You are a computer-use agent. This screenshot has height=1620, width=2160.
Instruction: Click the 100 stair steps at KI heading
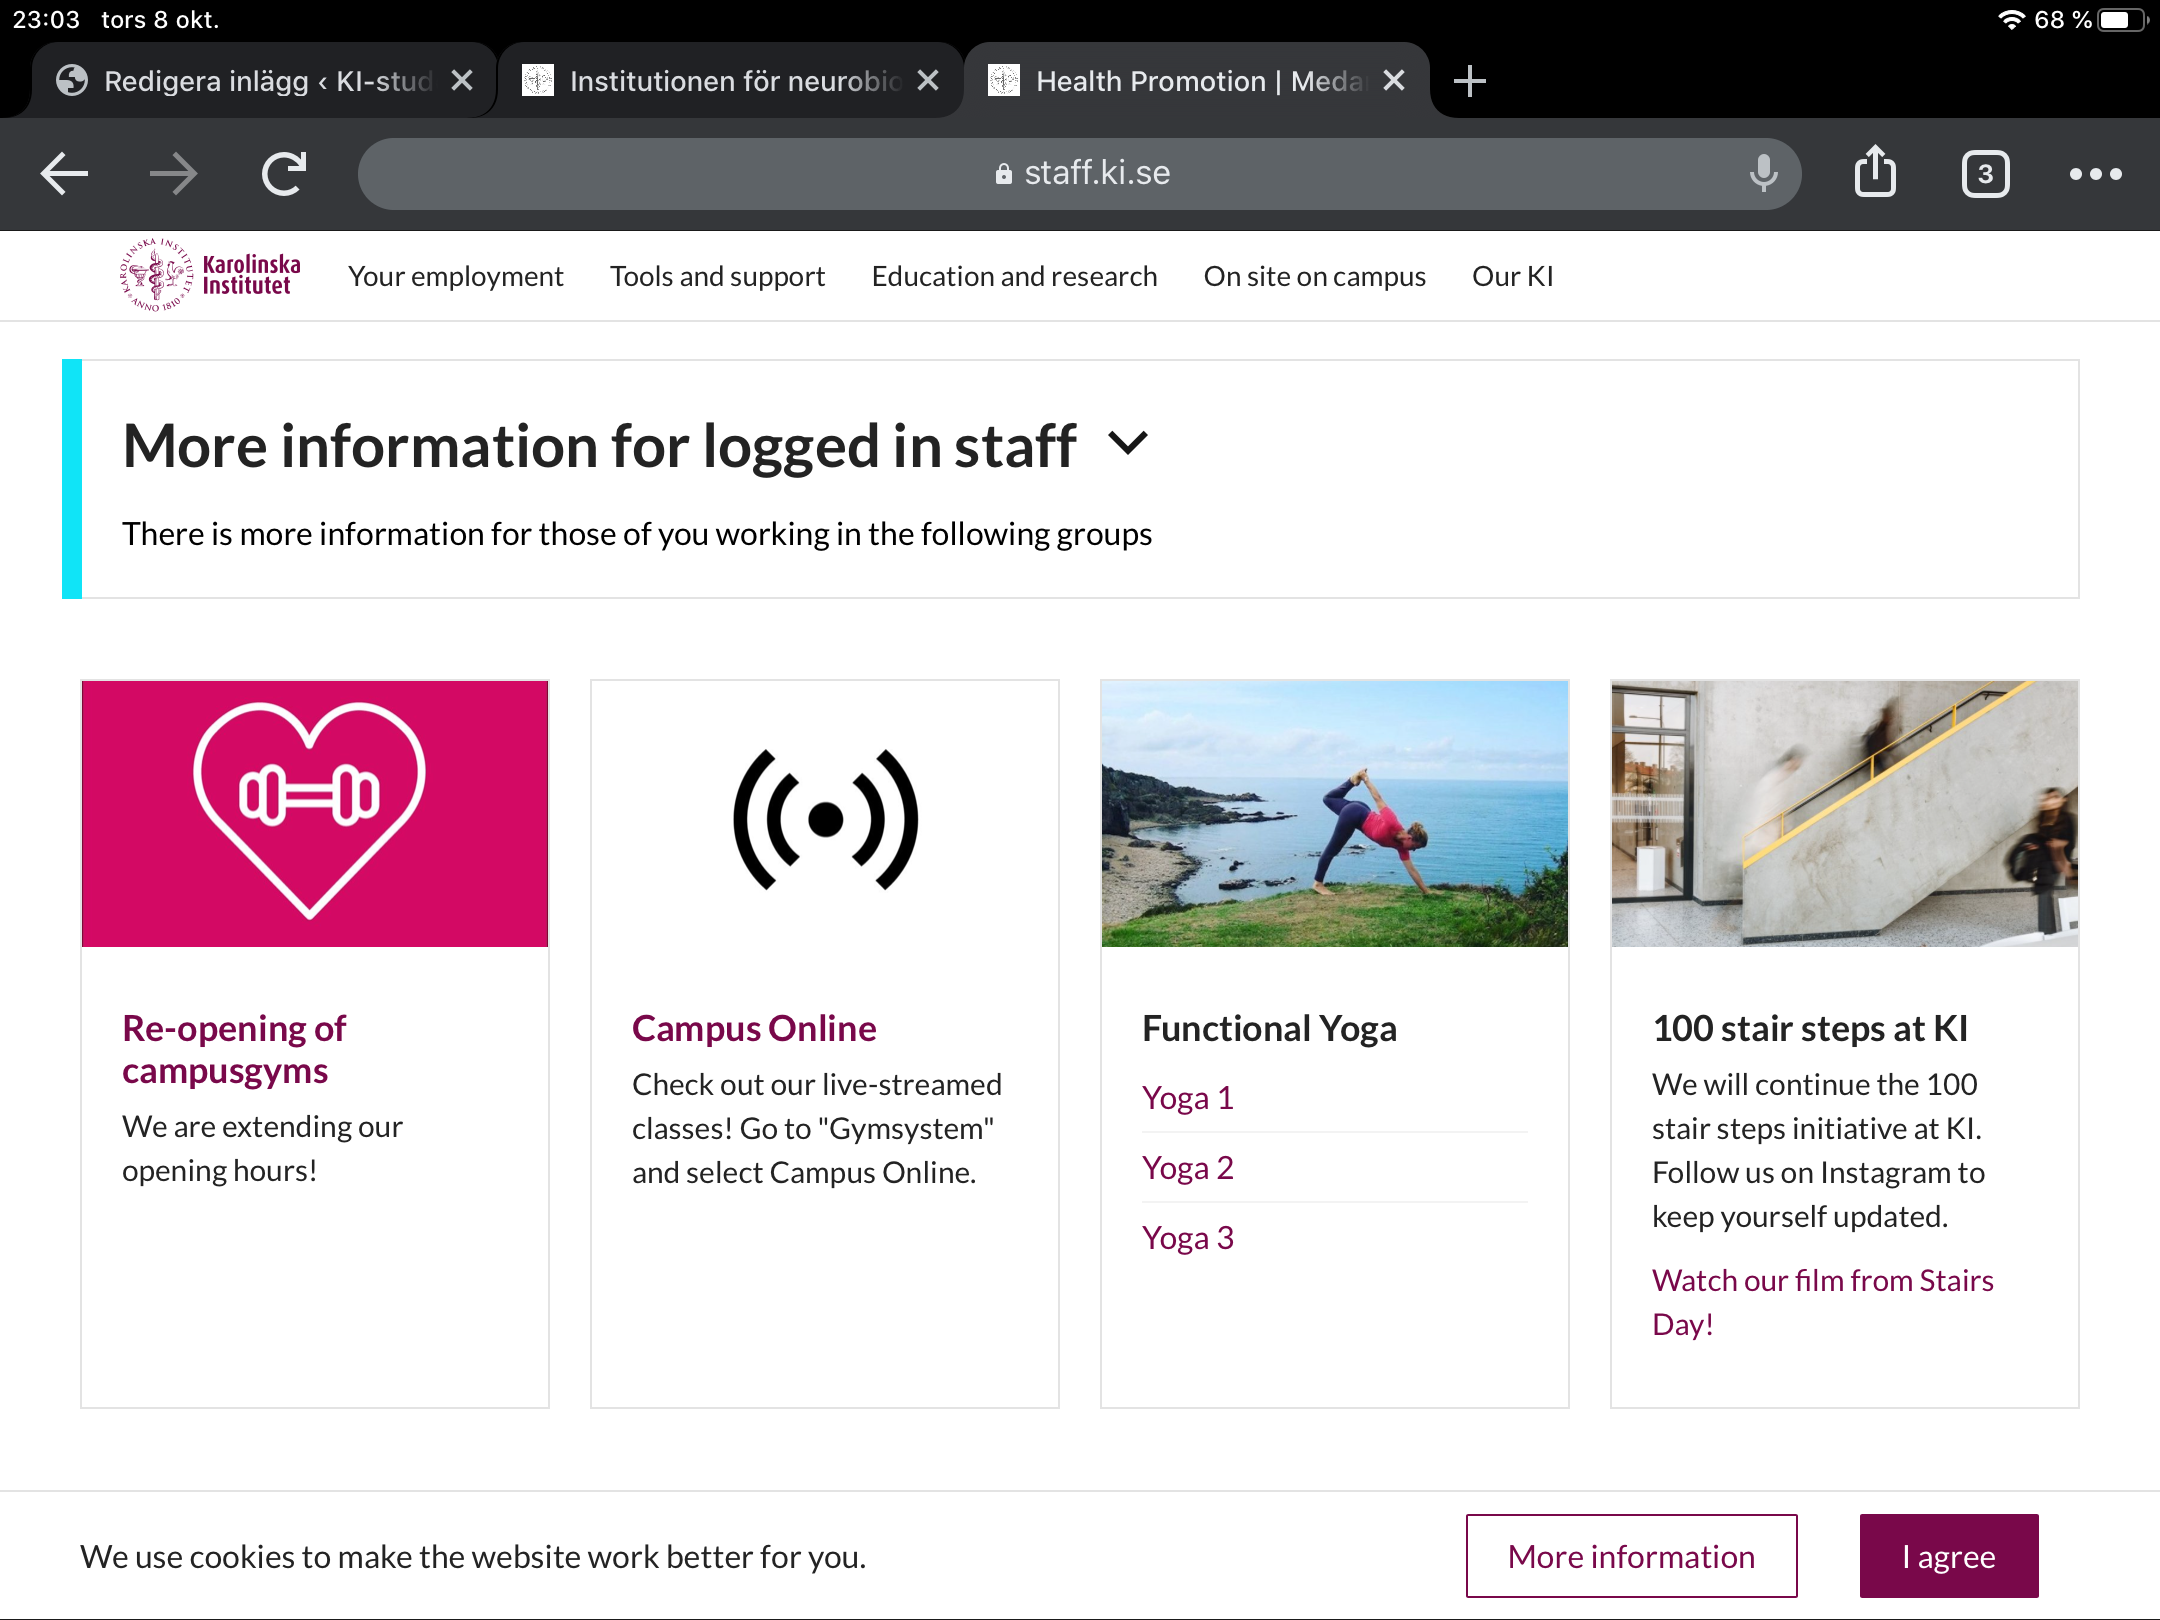pyautogui.click(x=1810, y=1028)
